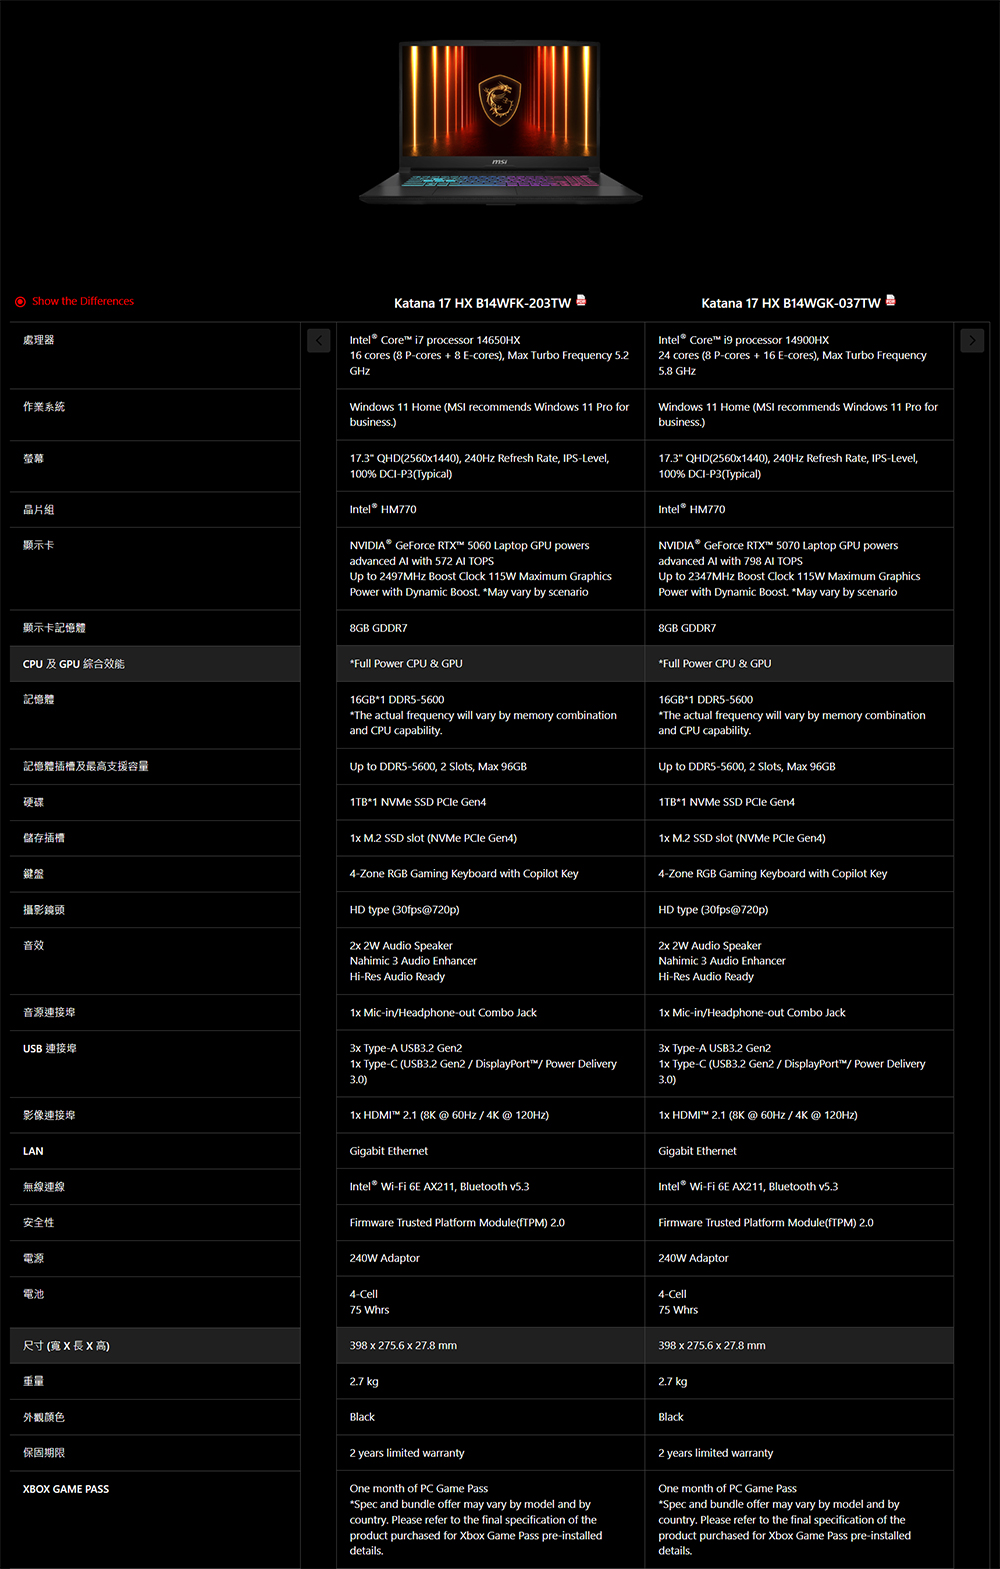The width and height of the screenshot is (1000, 1569).
Task: Open PDF icon beside Katana 17 HX B14WGK-037TW
Action: (x=890, y=301)
